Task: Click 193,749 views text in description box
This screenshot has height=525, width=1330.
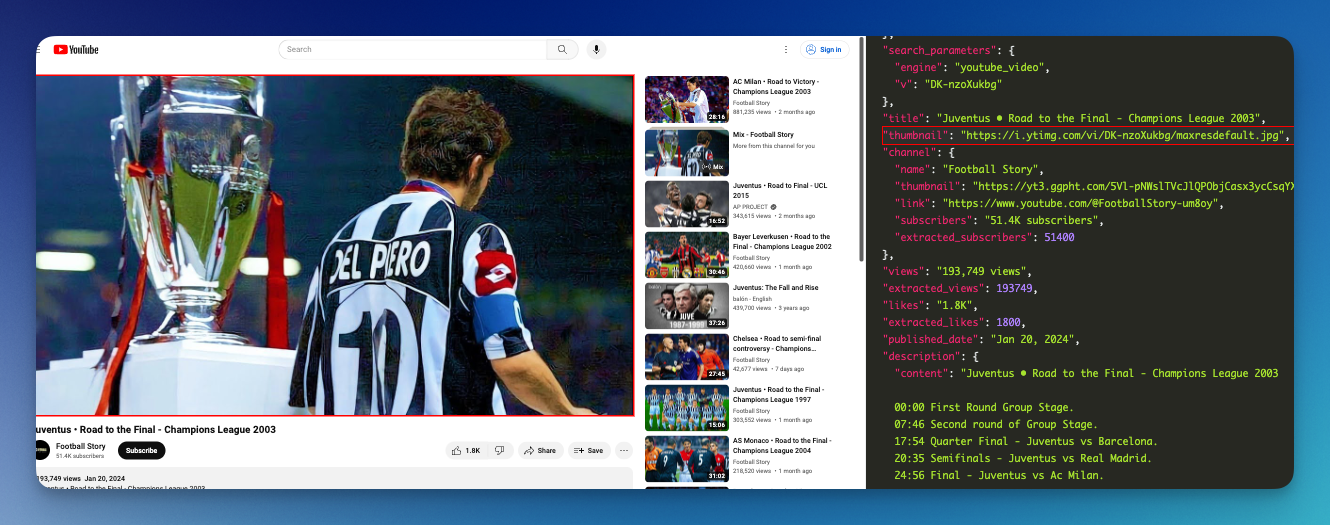Action: [58, 479]
